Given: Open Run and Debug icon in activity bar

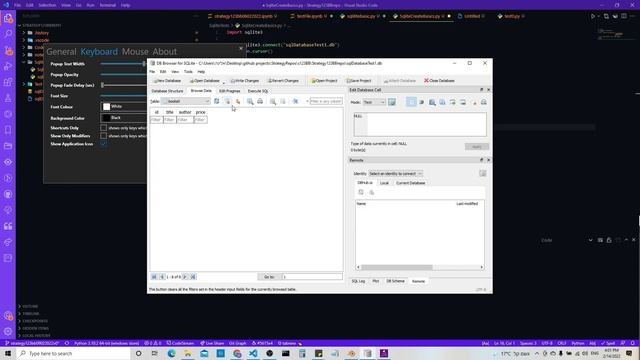Looking at the screenshot, I should (x=8, y=67).
